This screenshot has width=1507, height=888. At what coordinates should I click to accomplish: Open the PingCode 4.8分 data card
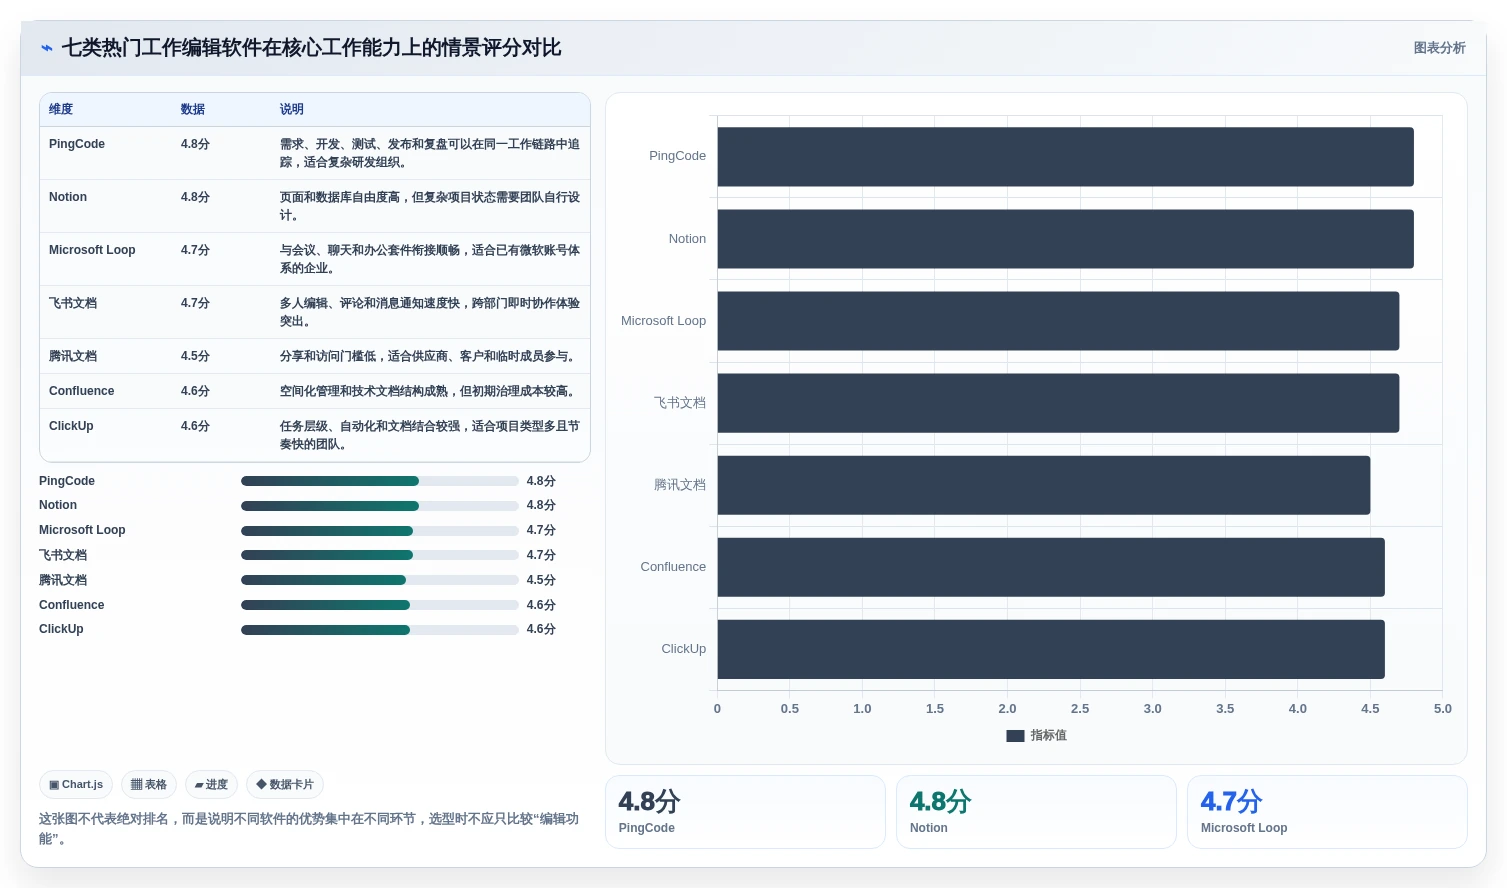point(745,812)
